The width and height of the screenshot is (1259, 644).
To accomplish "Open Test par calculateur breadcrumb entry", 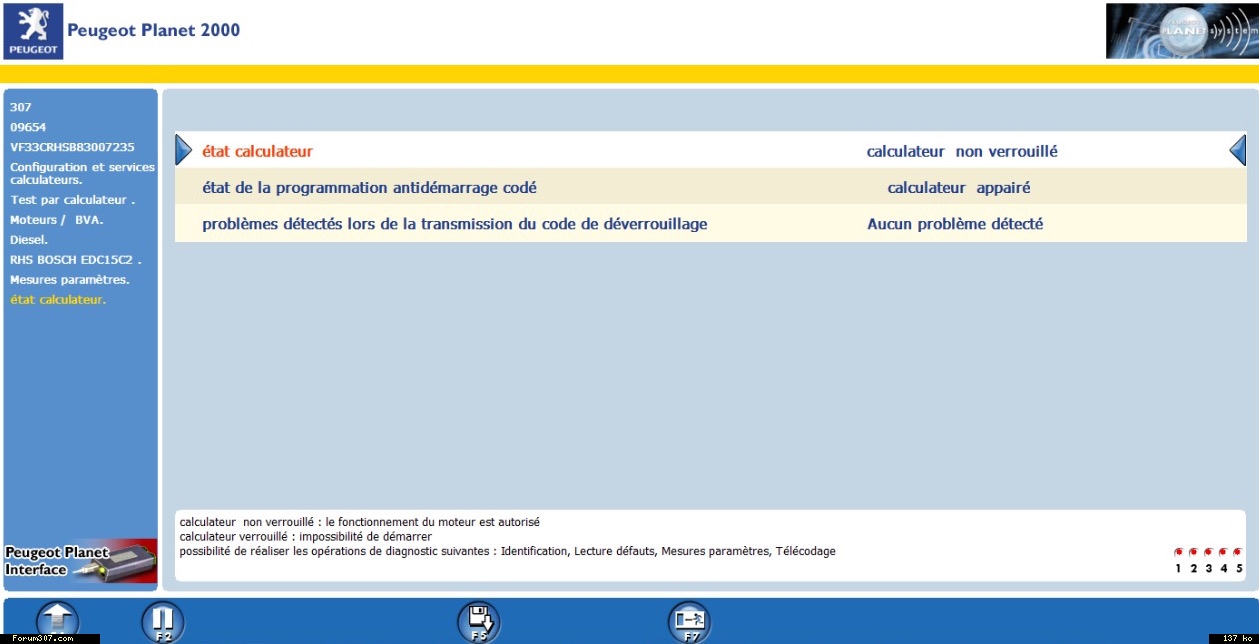I will pos(72,200).
